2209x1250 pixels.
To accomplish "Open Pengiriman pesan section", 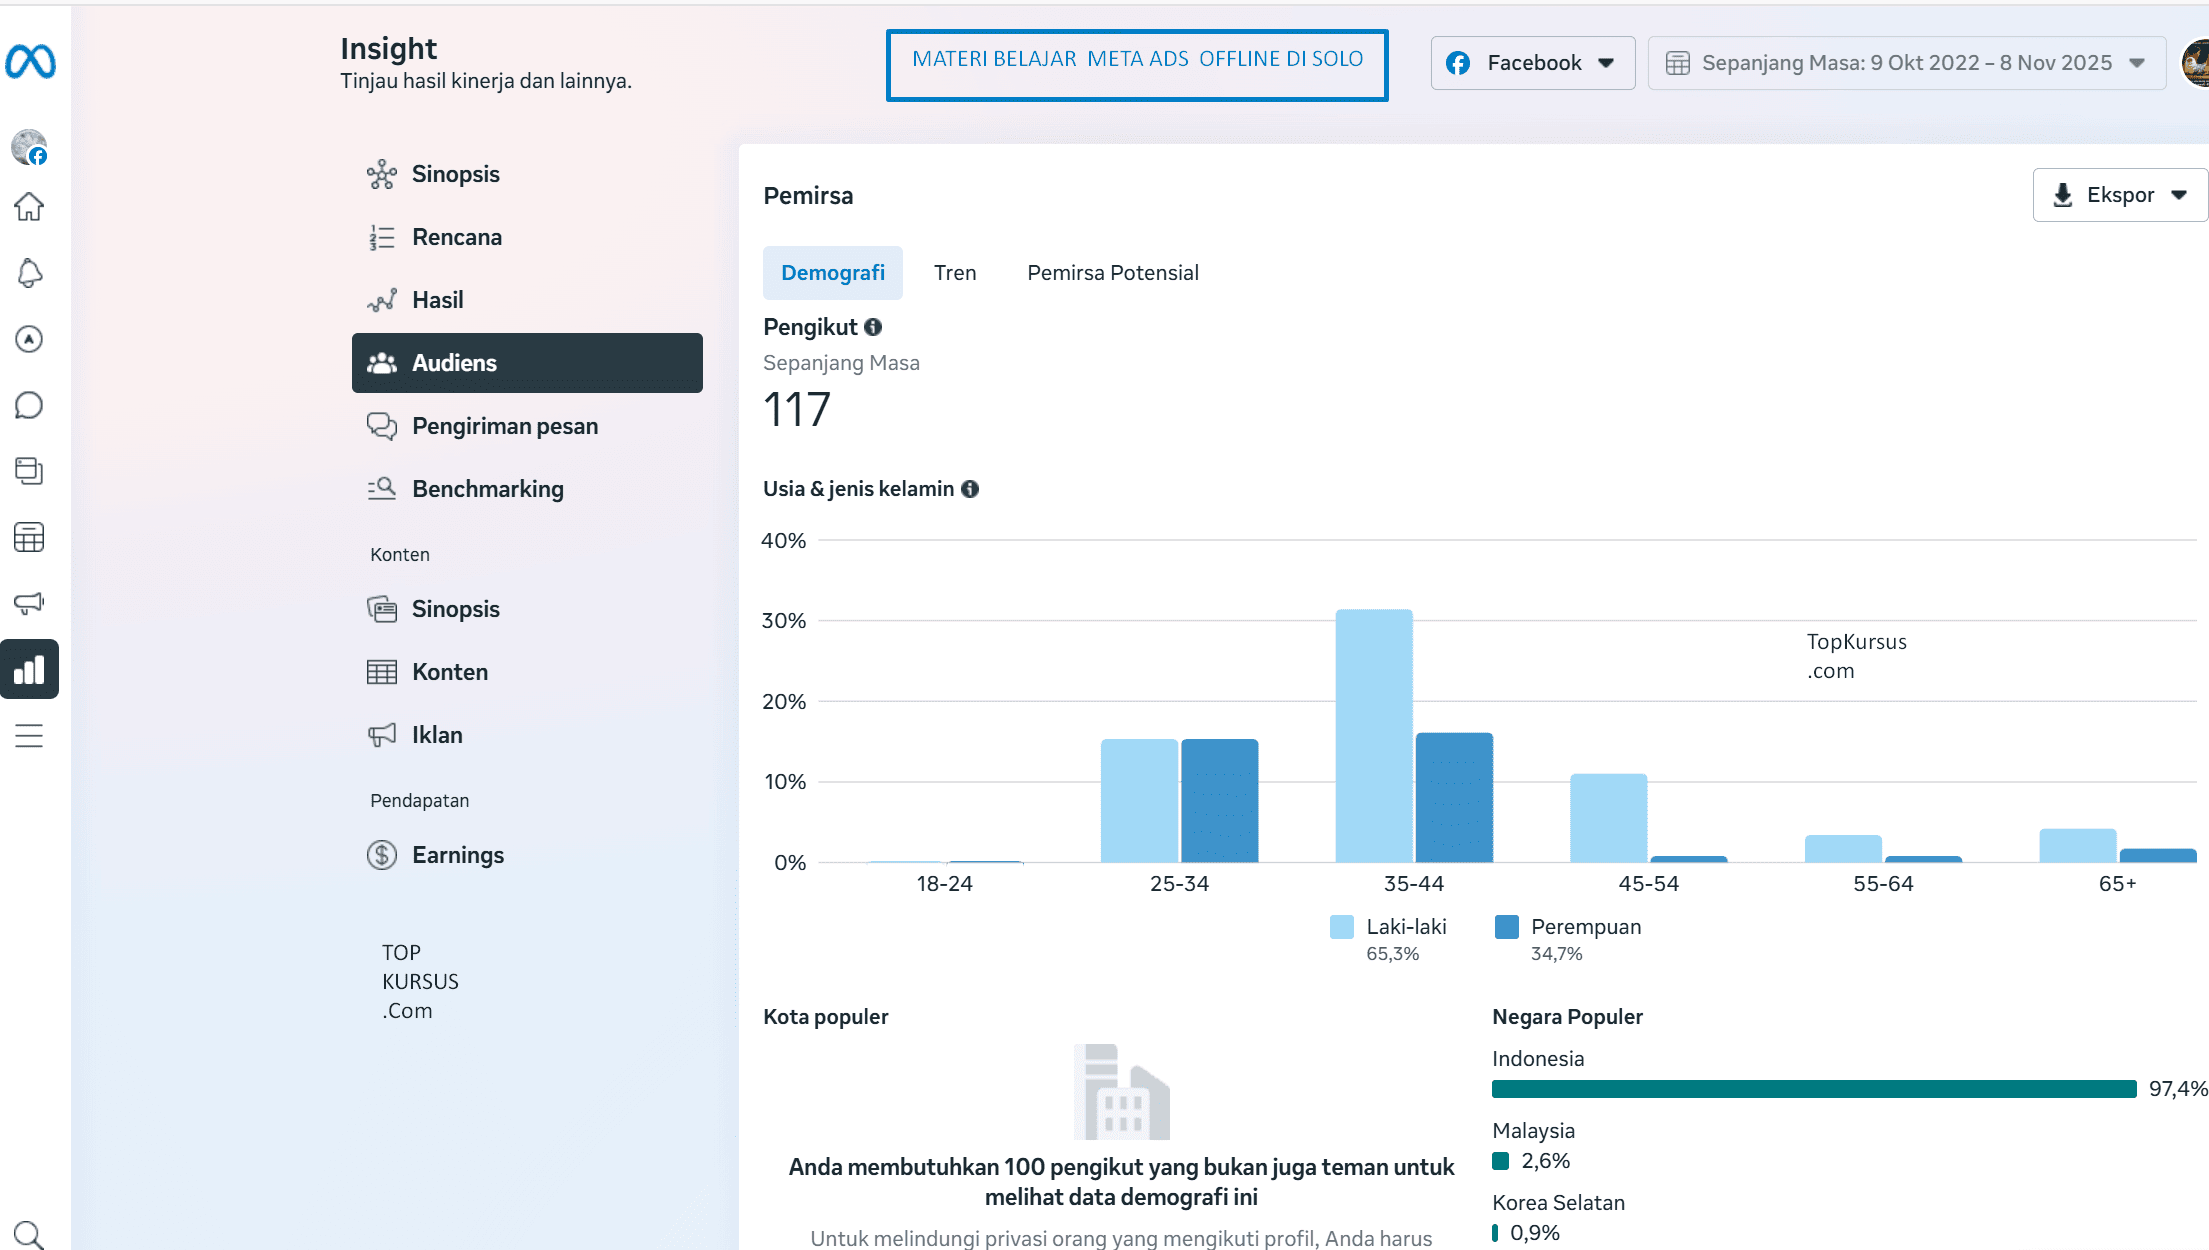I will point(504,426).
